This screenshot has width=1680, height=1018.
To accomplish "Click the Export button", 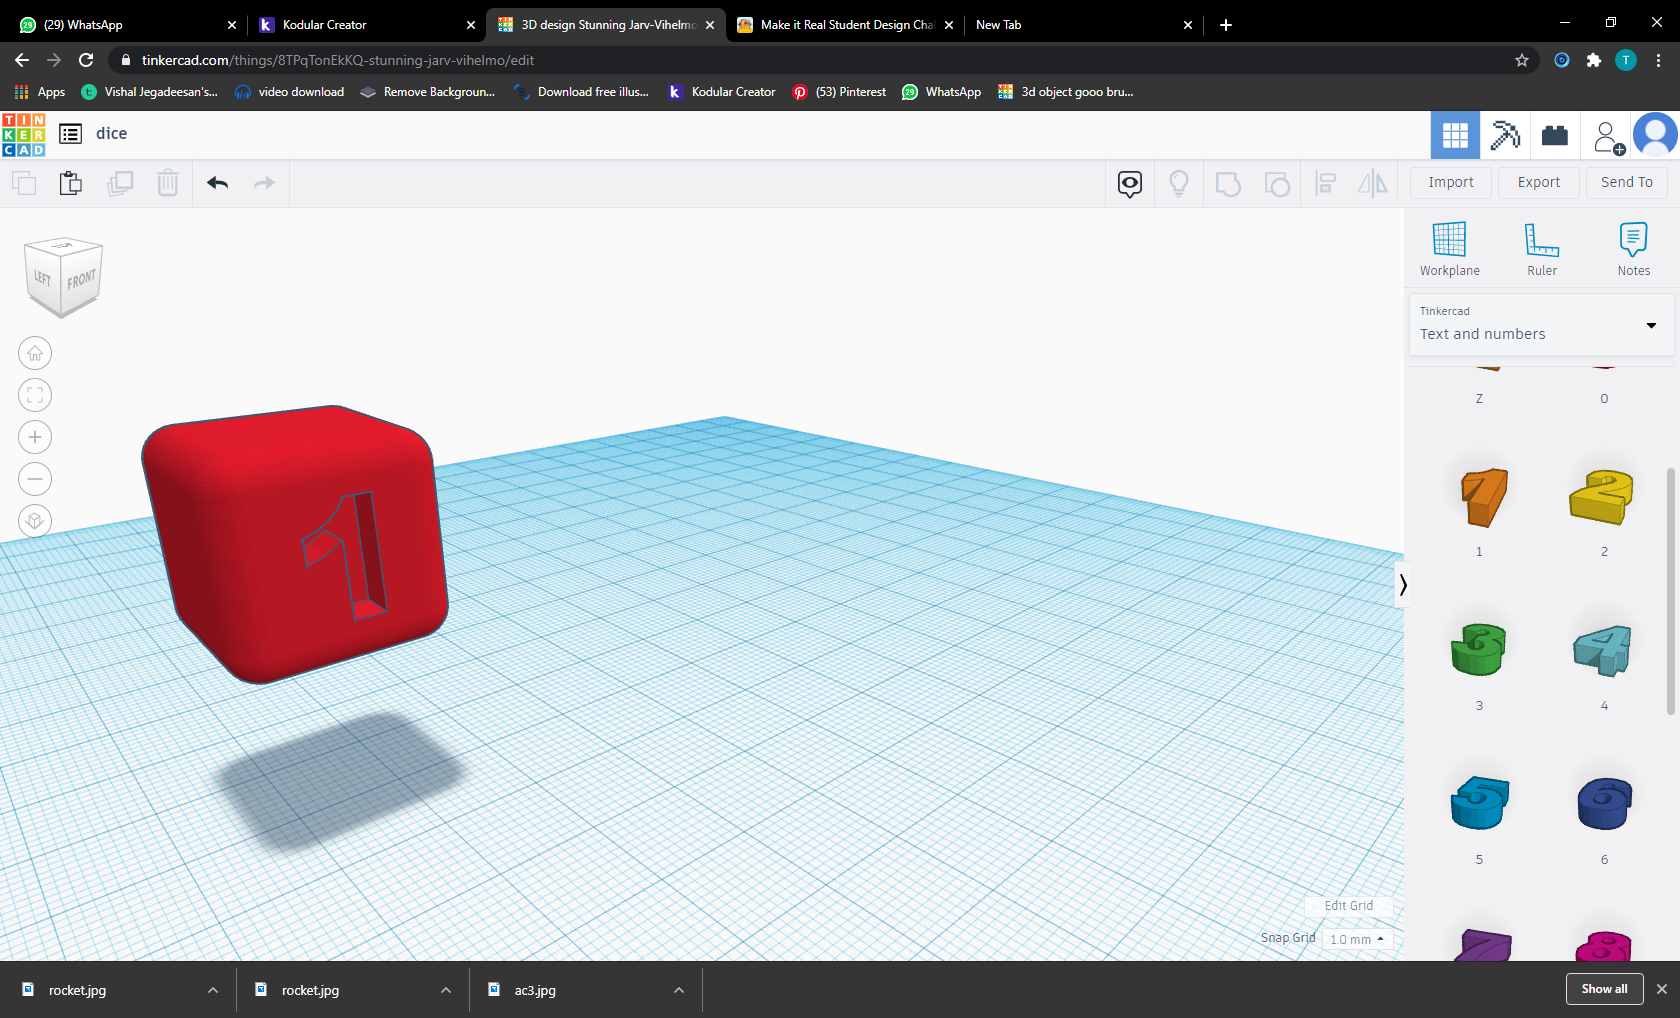I will tap(1539, 183).
